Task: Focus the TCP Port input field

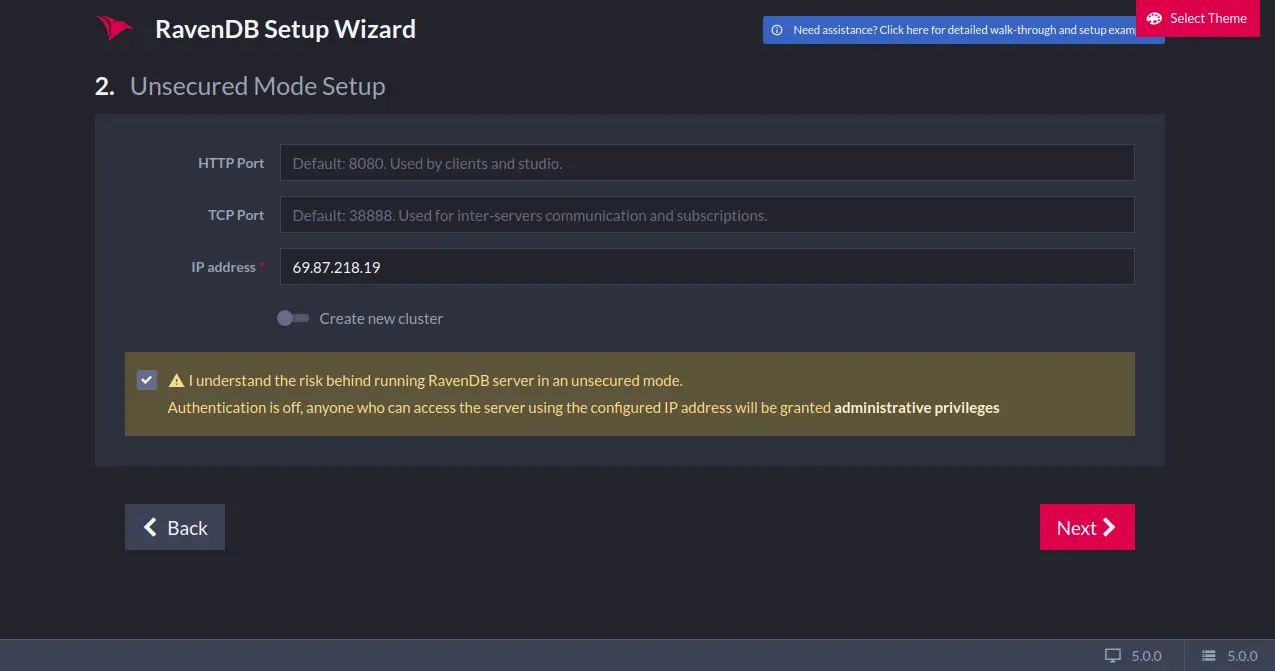Action: [x=707, y=215]
